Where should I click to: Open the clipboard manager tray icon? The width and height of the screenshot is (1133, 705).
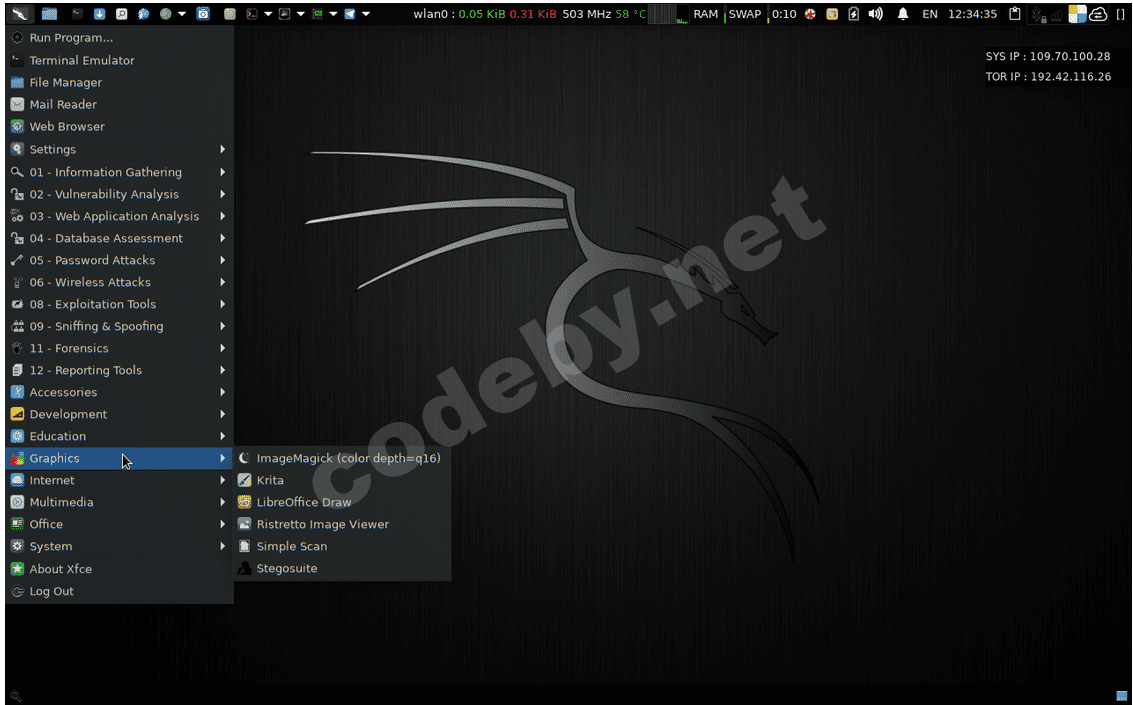click(x=1014, y=14)
